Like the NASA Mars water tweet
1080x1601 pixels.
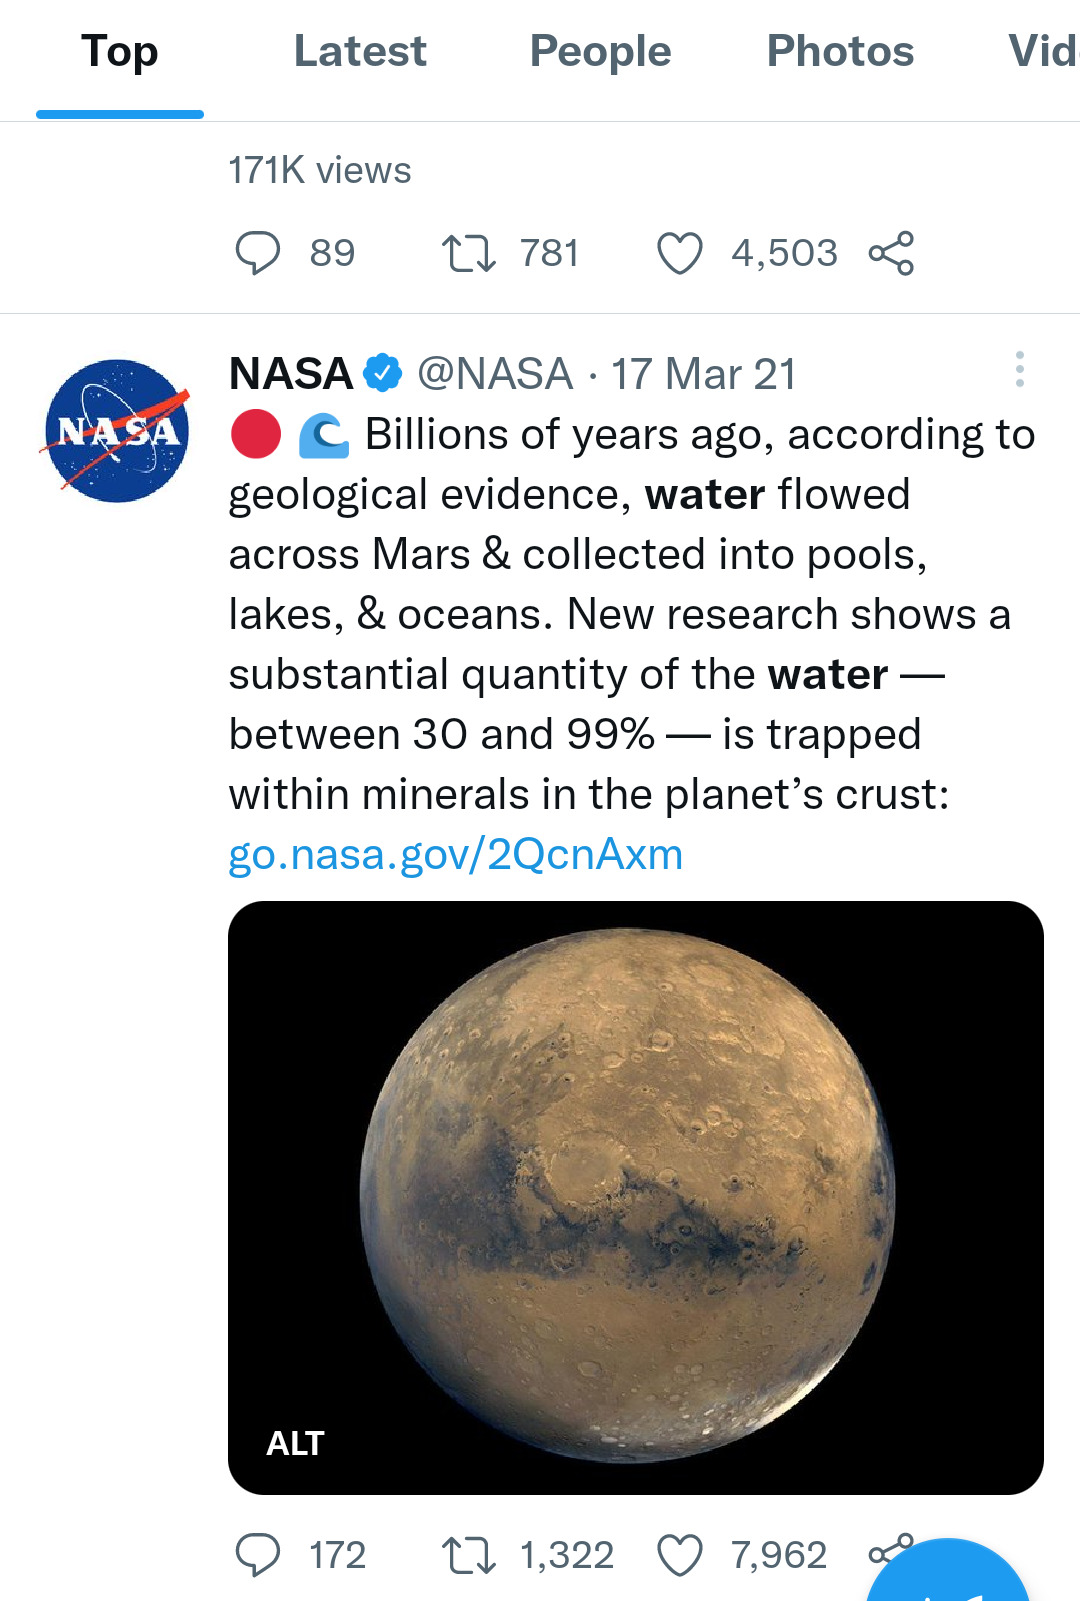680,1555
